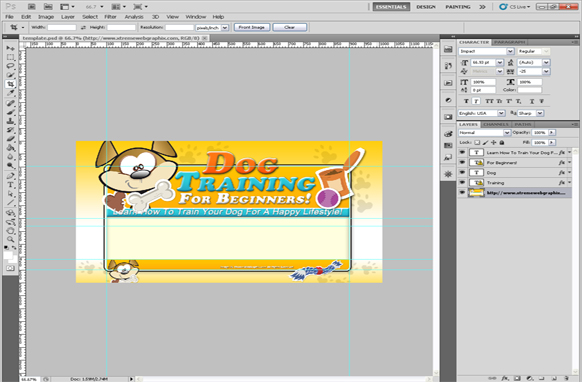Open the CS Live menu
Image resolution: width=582 pixels, height=382 pixels.
515,7
